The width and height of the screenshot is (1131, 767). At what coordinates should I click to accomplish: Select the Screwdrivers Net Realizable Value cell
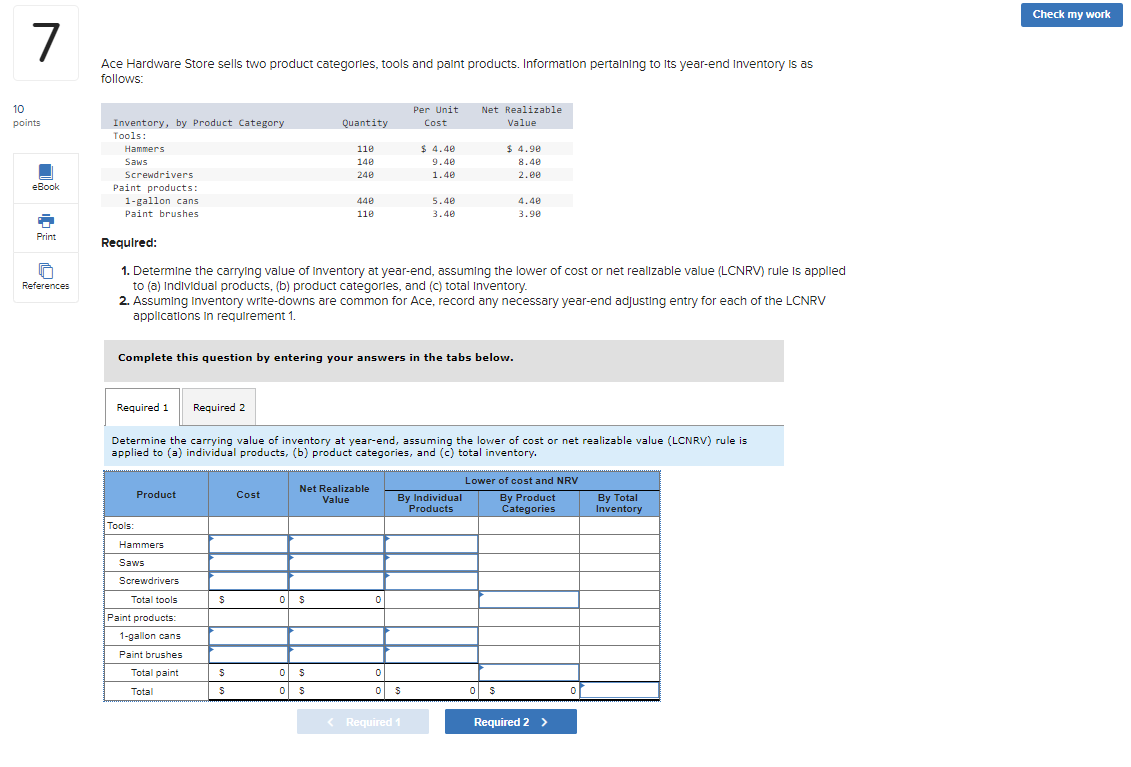coord(336,580)
